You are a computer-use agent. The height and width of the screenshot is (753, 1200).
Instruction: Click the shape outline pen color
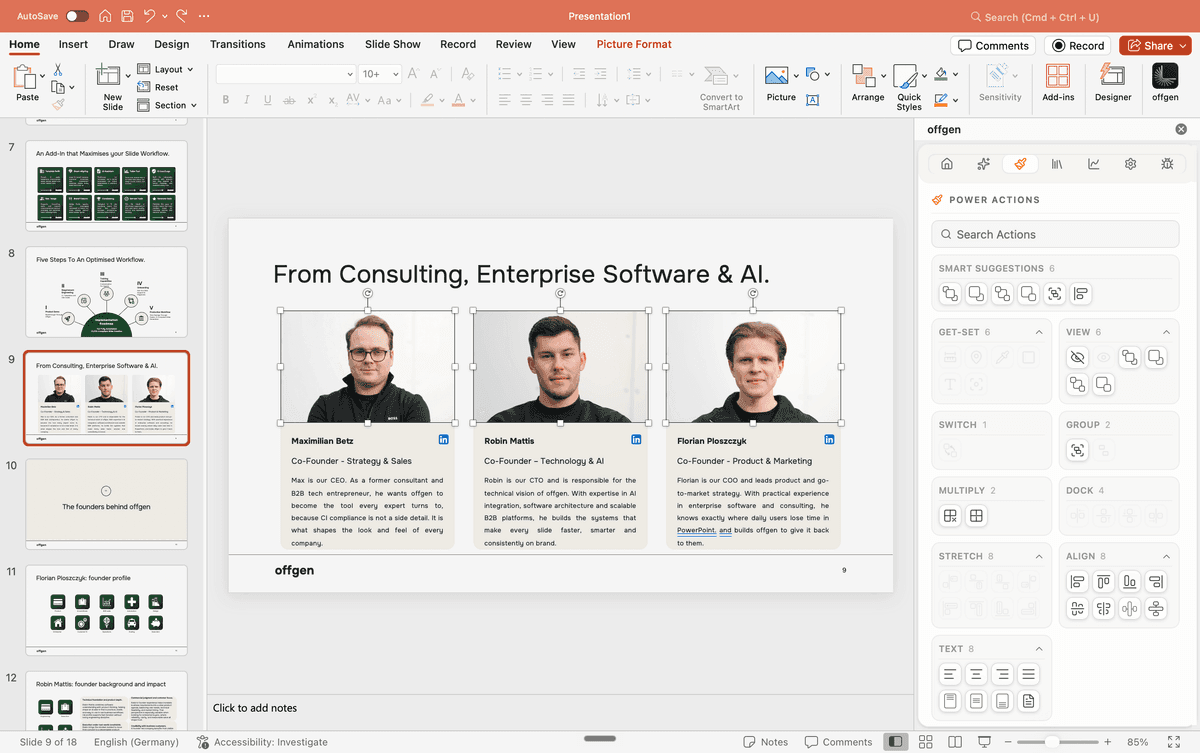tap(941, 100)
